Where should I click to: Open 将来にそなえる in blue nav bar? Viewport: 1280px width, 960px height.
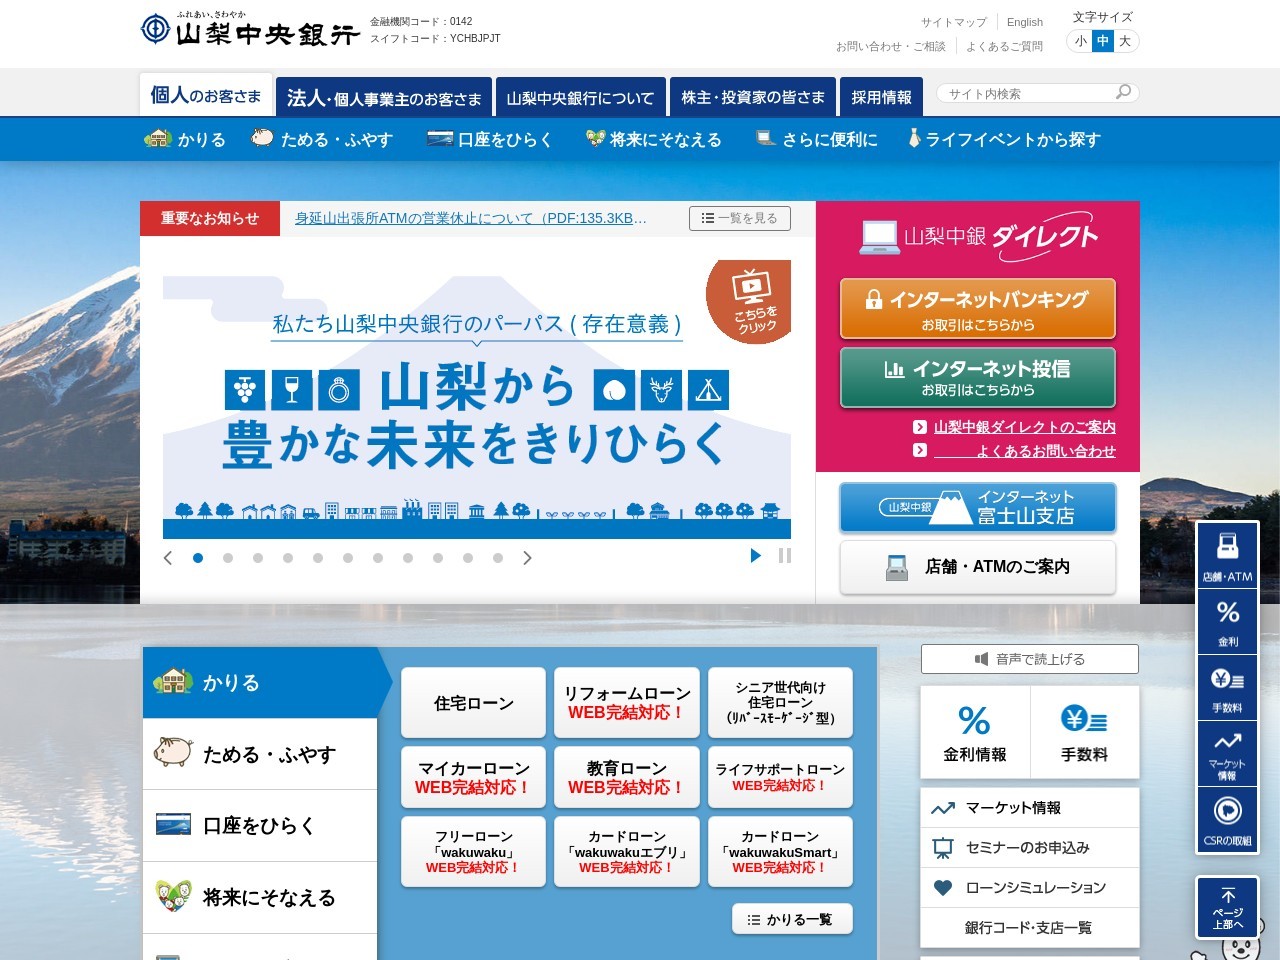tap(654, 139)
